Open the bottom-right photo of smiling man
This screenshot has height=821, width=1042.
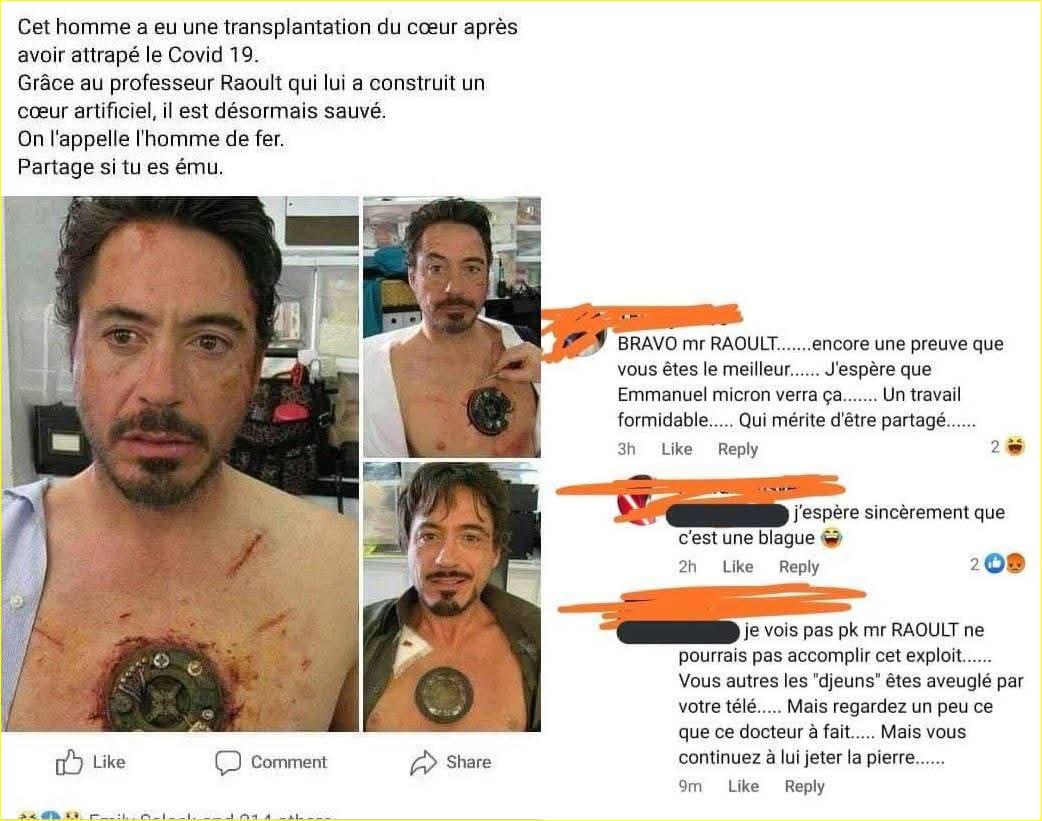(452, 598)
